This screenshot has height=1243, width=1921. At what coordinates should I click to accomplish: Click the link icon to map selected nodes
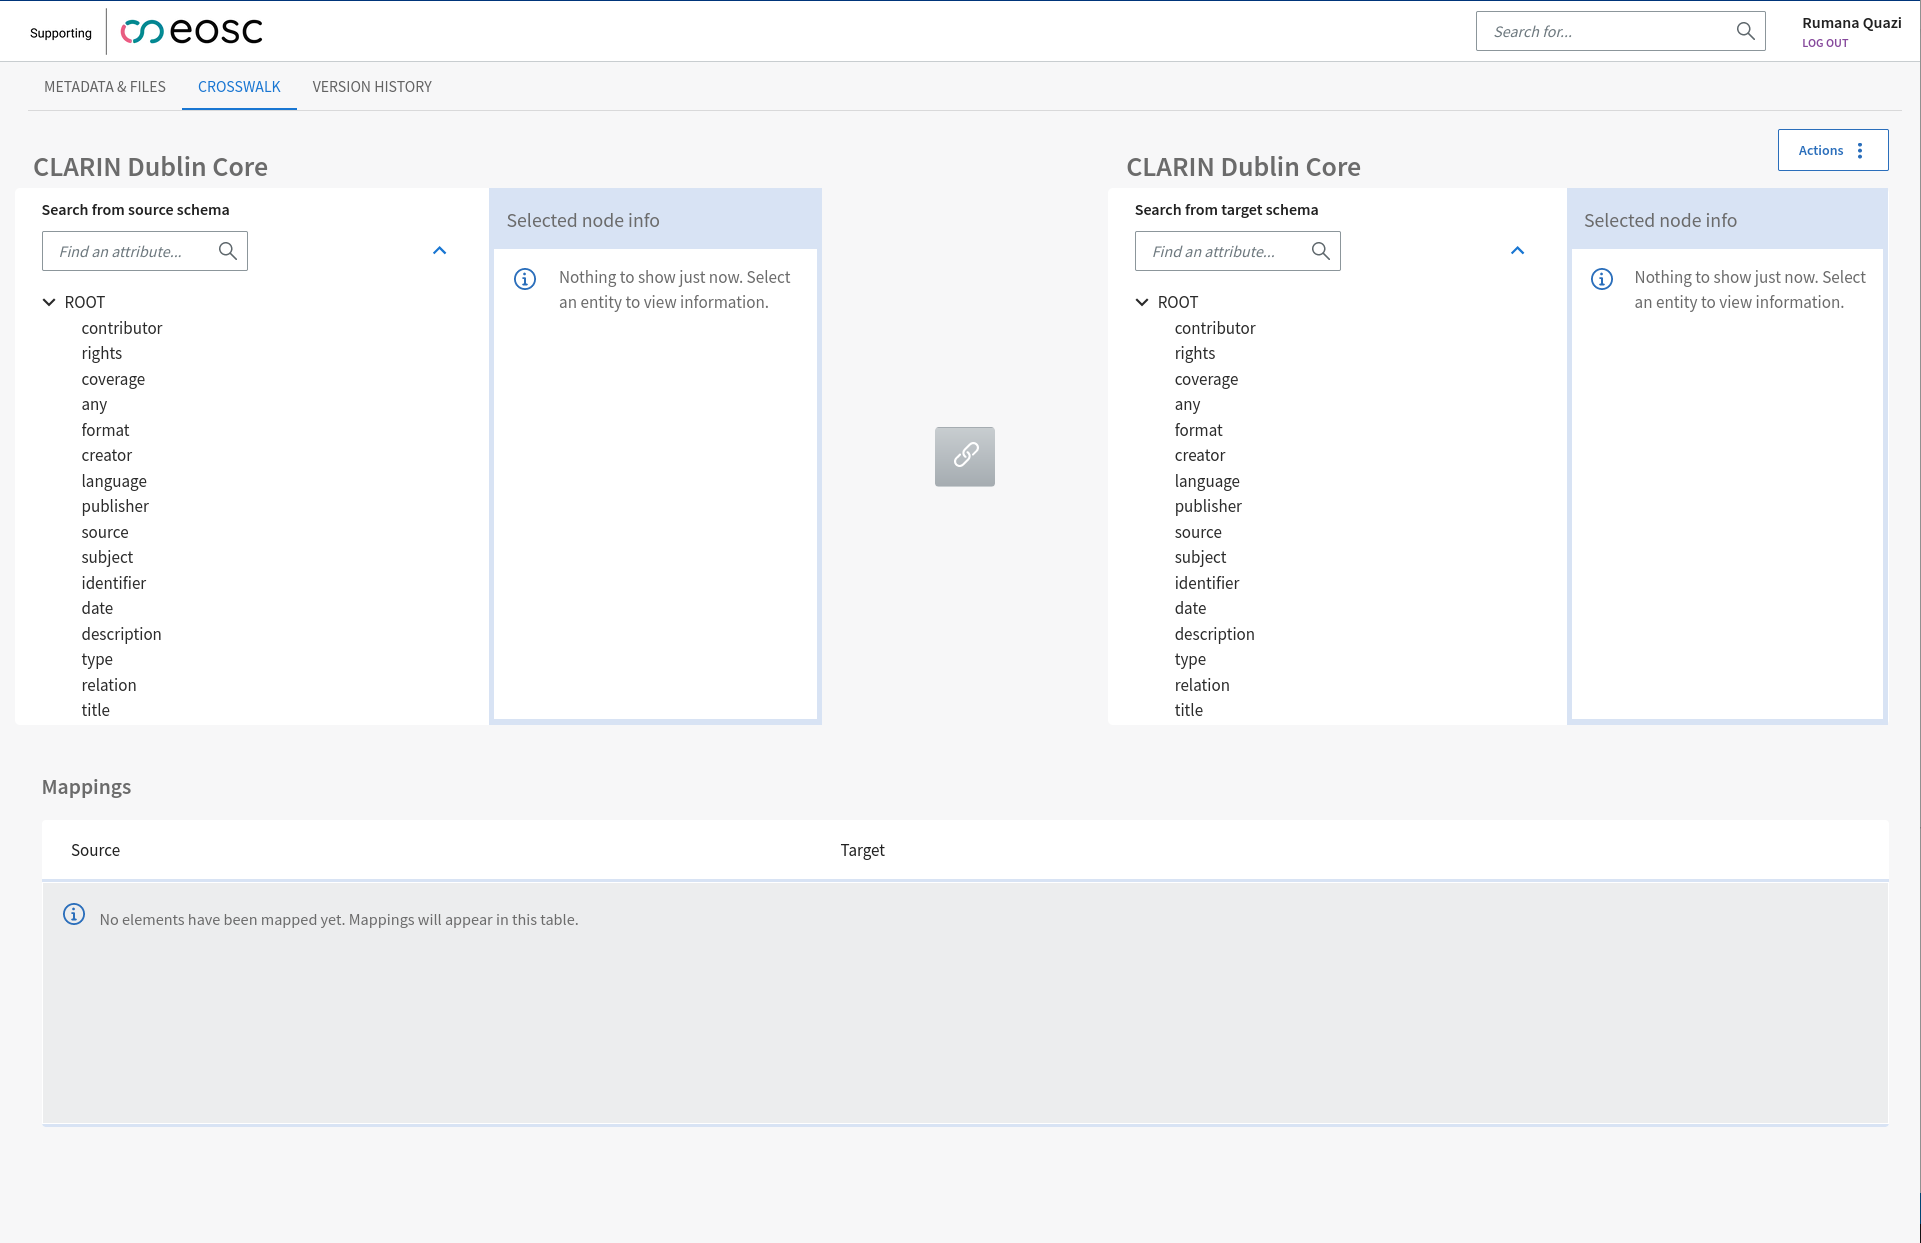964,456
